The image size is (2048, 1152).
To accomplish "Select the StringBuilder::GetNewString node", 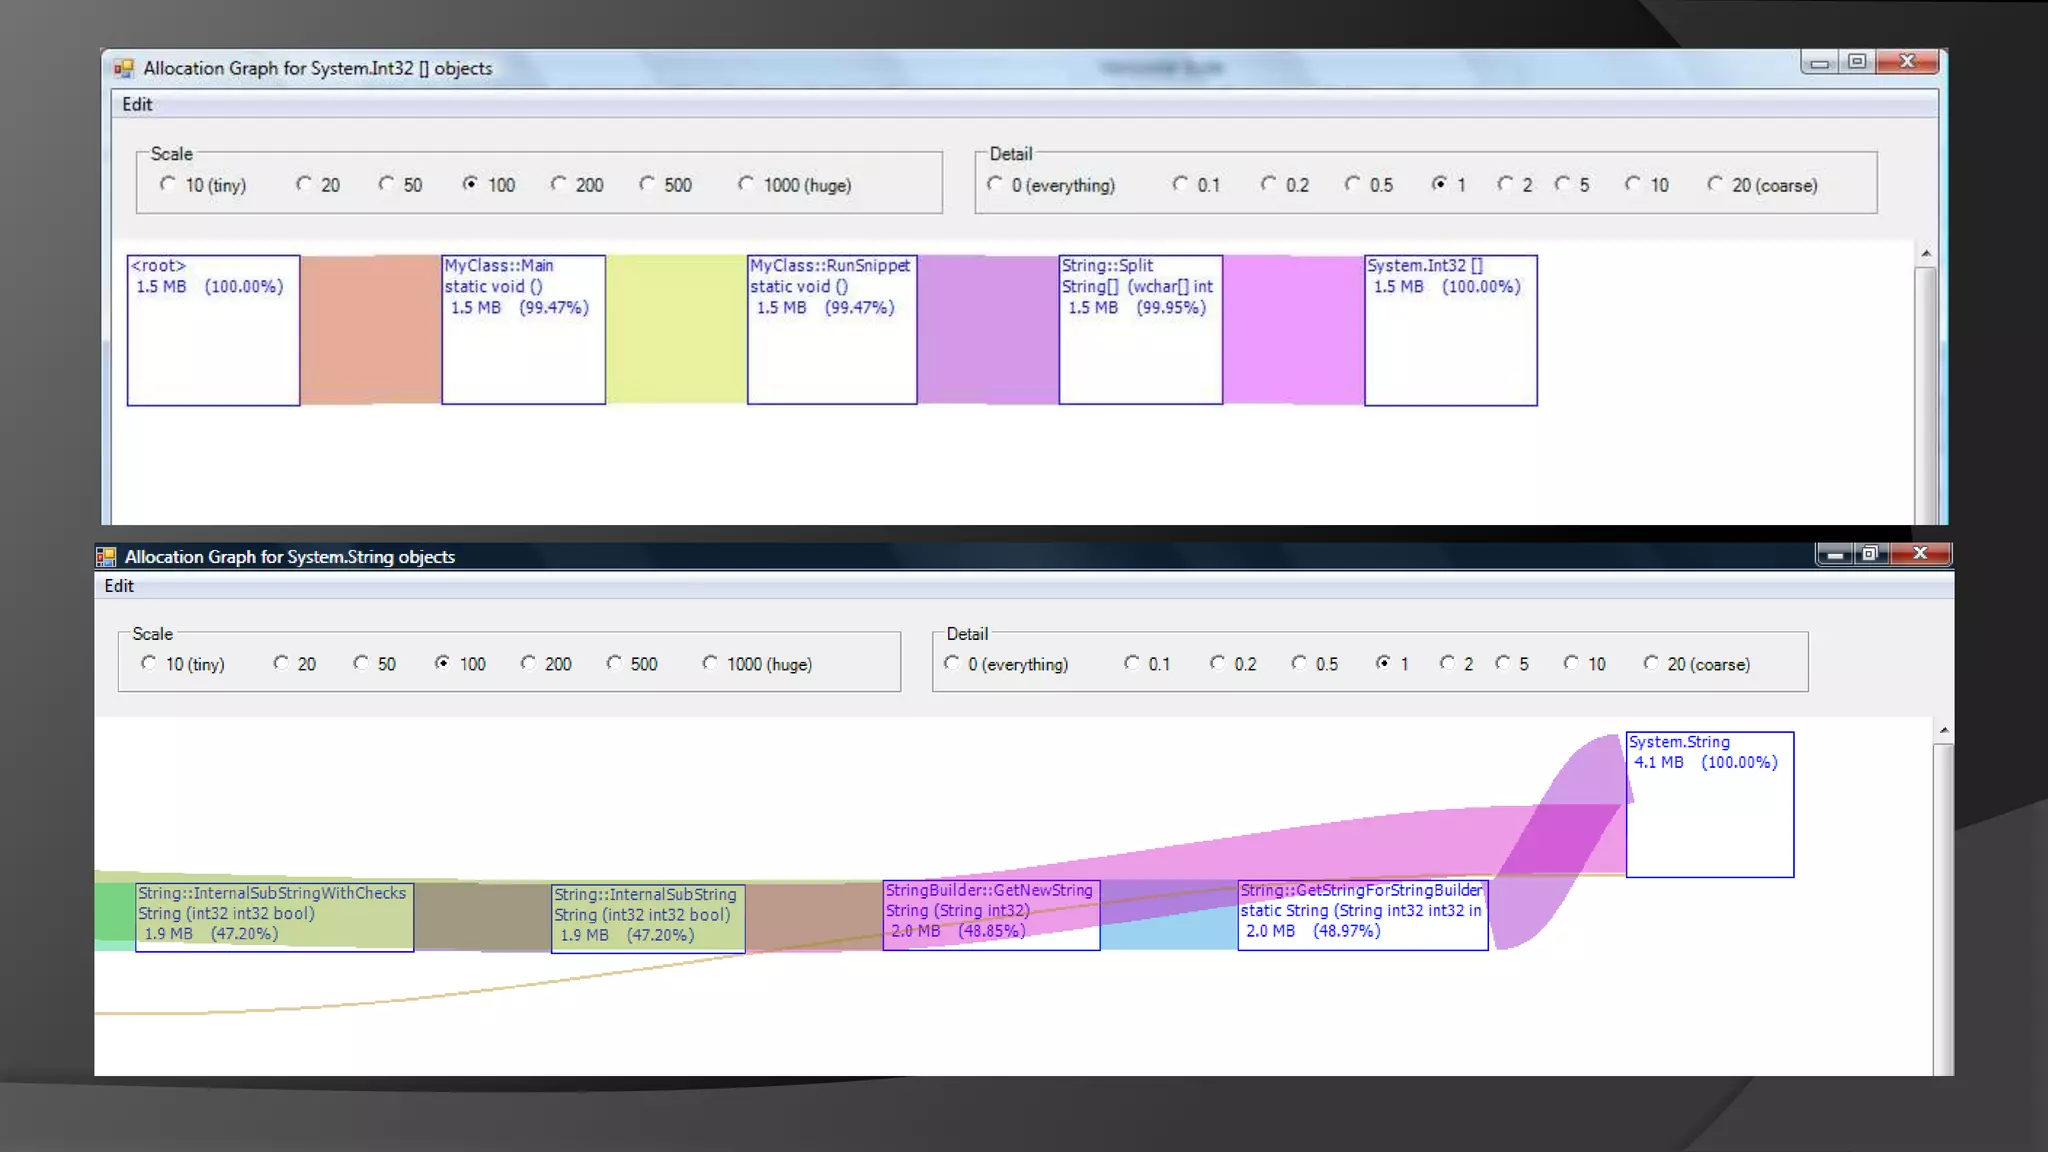I will coord(990,914).
